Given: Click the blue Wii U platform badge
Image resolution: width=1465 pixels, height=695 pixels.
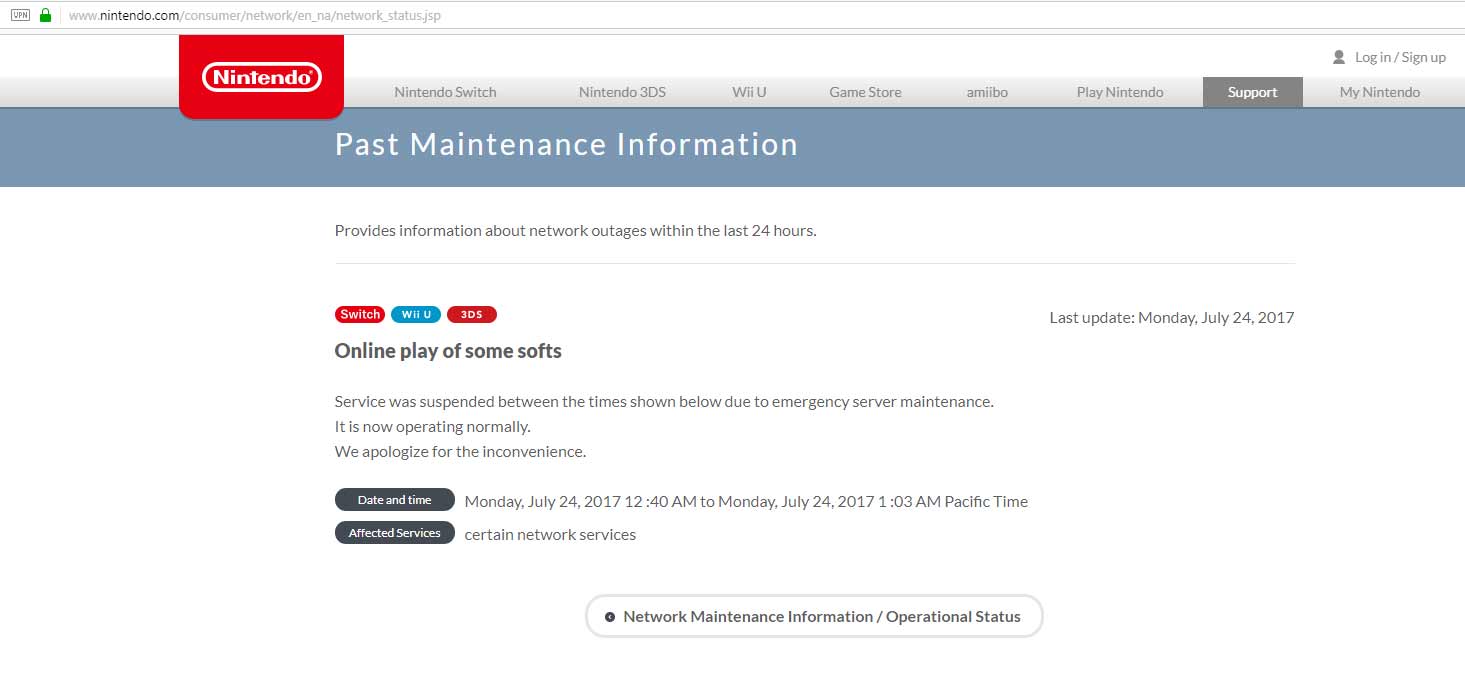Looking at the screenshot, I should pos(416,314).
